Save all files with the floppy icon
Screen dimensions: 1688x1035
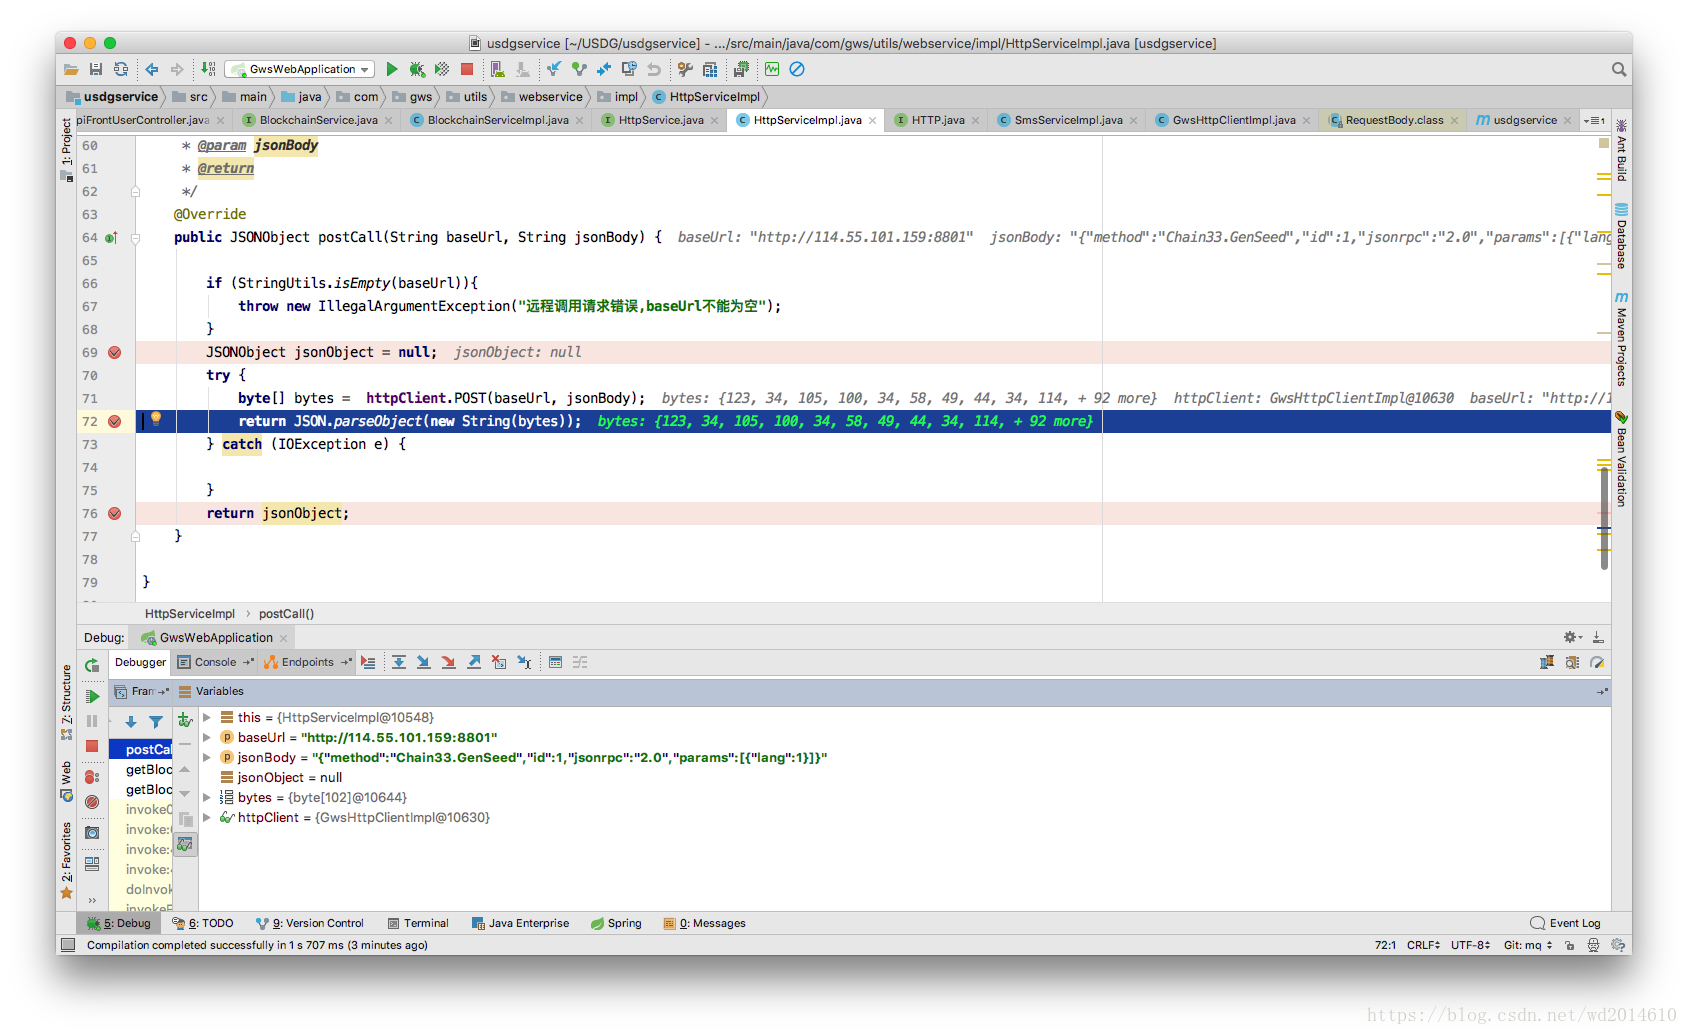[96, 69]
